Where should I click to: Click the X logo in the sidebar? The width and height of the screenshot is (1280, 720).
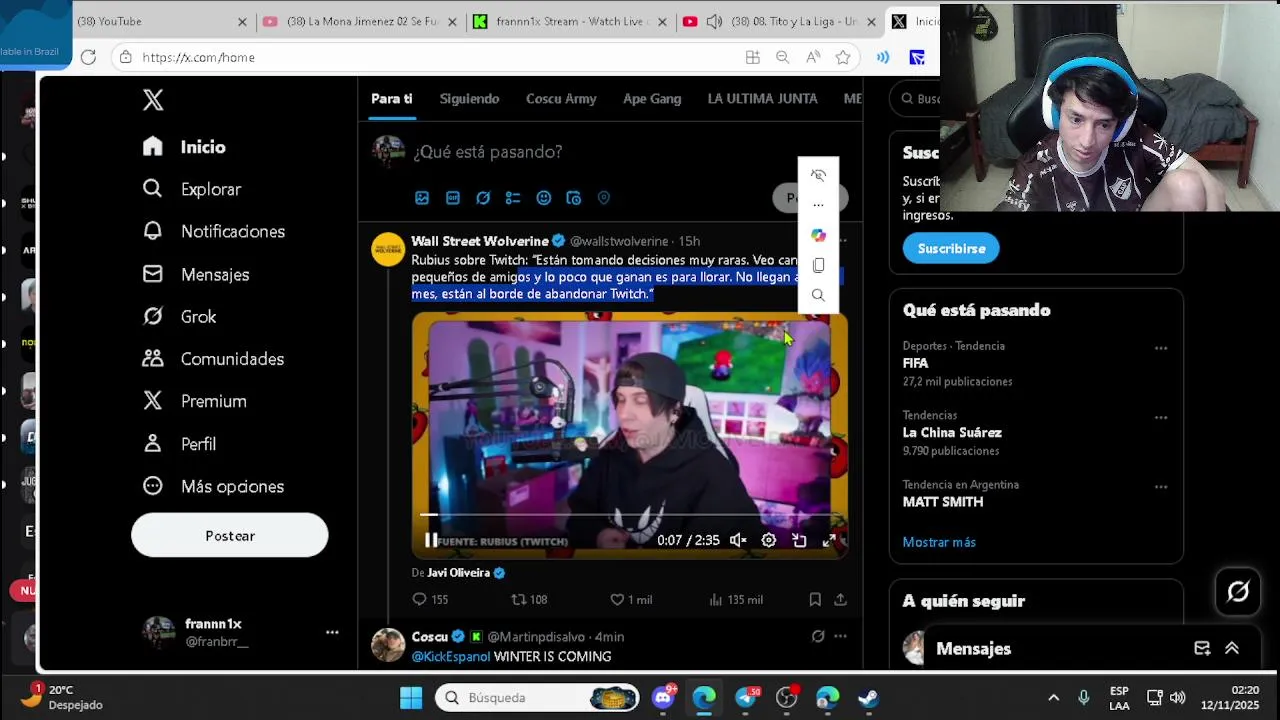(153, 99)
